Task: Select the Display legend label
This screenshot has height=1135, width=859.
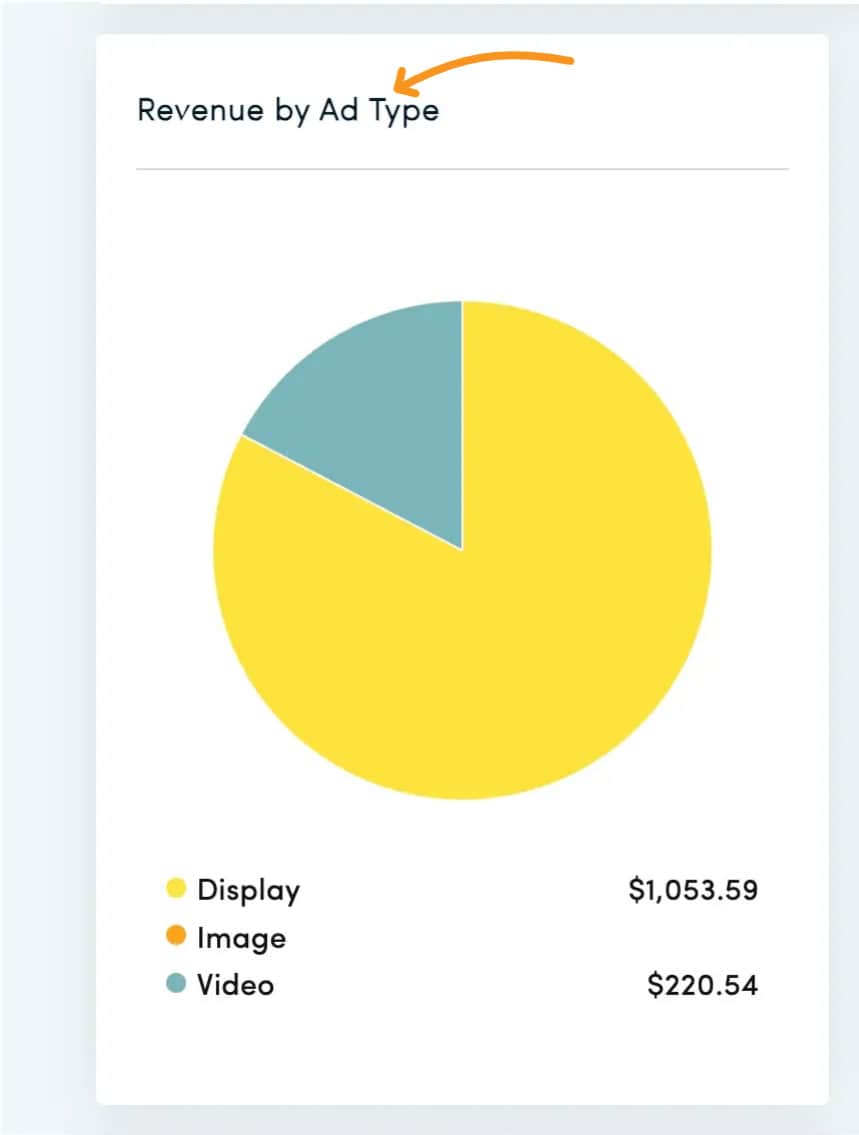Action: (x=248, y=890)
